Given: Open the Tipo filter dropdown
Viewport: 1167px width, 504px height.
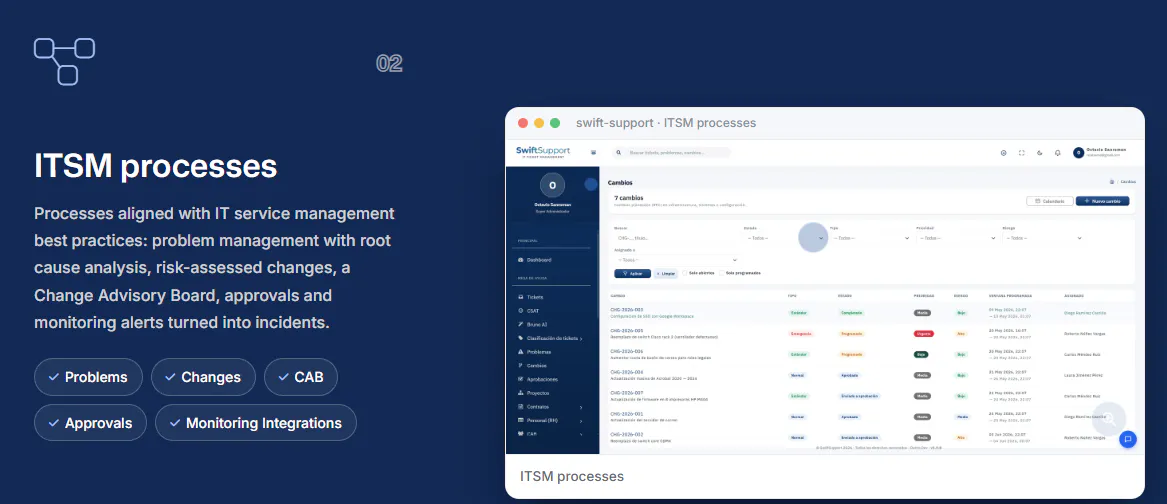Looking at the screenshot, I should [871, 238].
